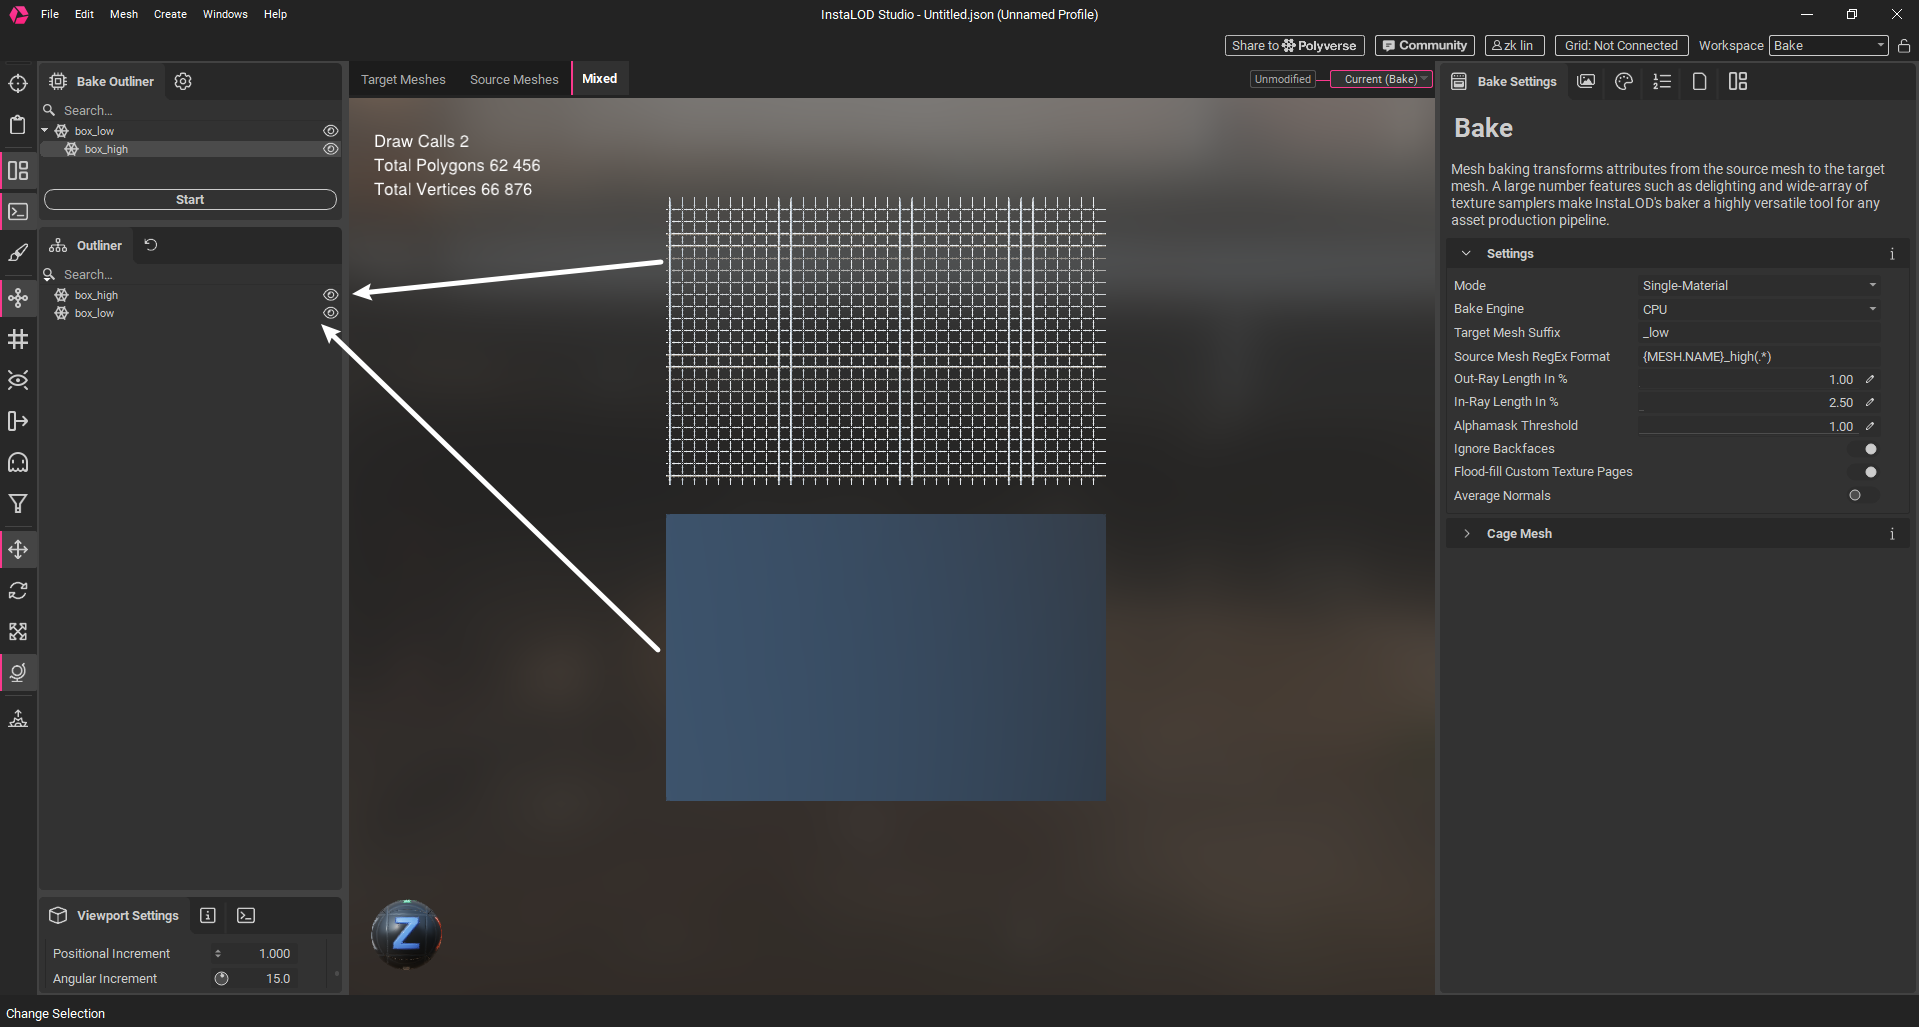
Task: Click the paintbrush icon in left sidebar
Action: pyautogui.click(x=18, y=253)
